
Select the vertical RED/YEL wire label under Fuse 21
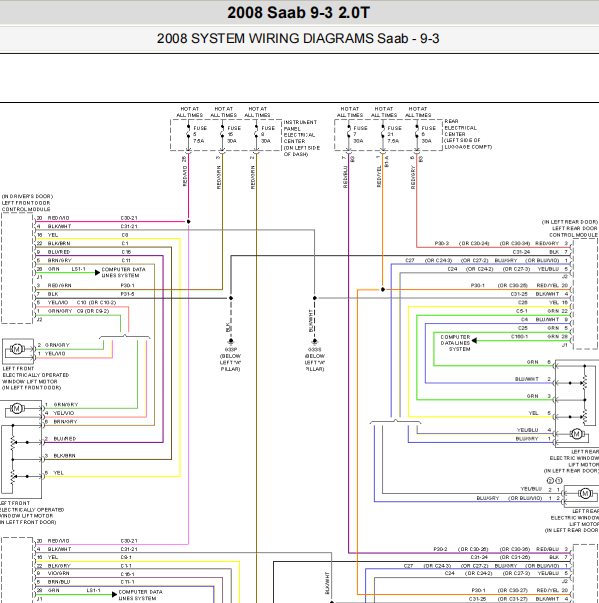point(379,177)
